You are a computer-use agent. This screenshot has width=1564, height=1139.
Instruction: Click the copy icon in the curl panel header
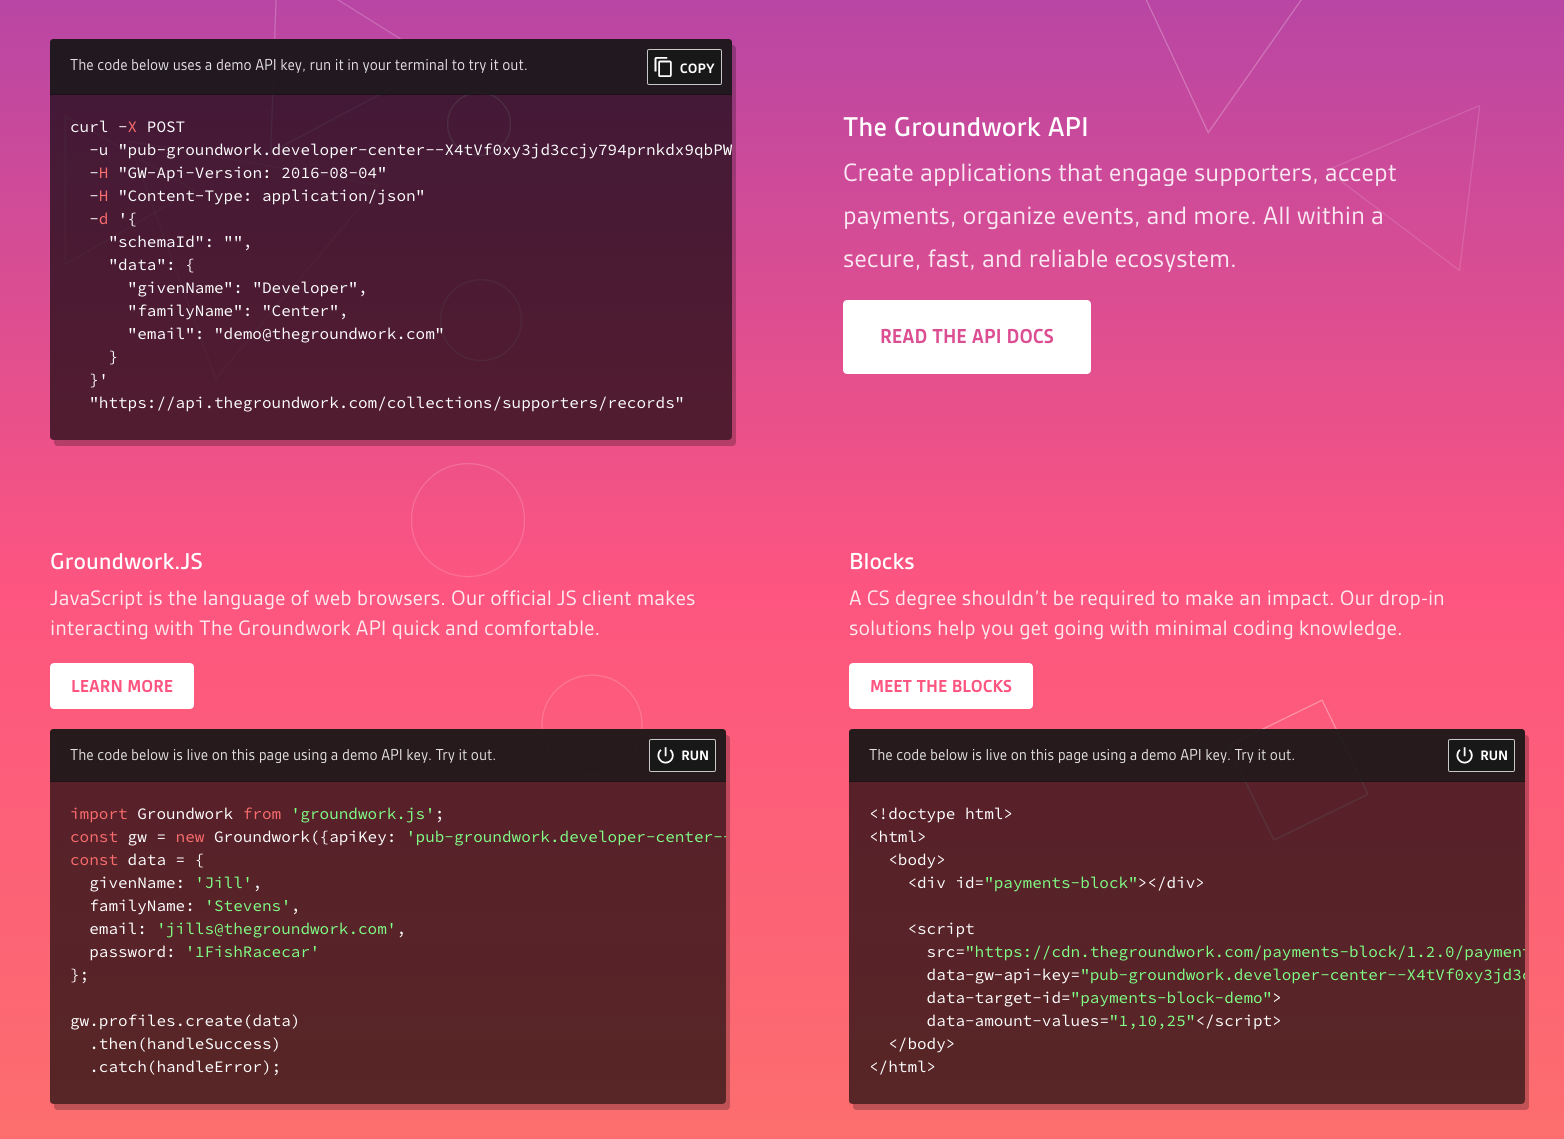pyautogui.click(x=663, y=67)
